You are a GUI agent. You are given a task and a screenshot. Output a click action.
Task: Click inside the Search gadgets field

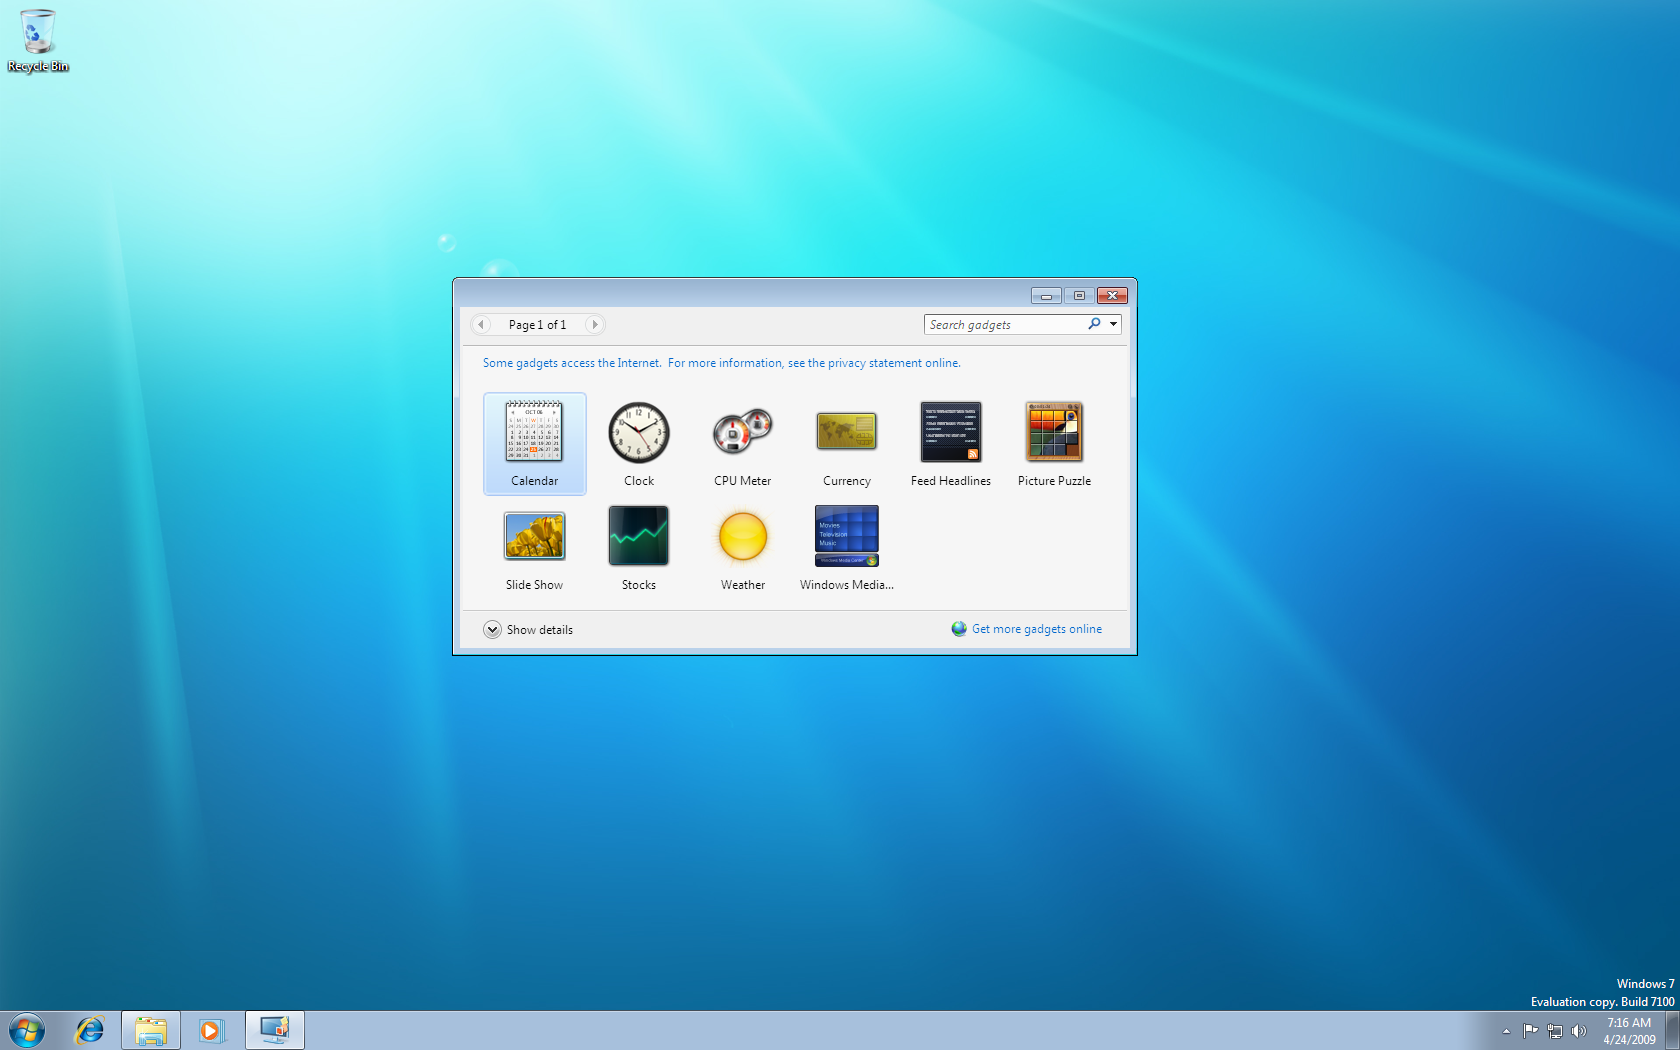[1000, 324]
